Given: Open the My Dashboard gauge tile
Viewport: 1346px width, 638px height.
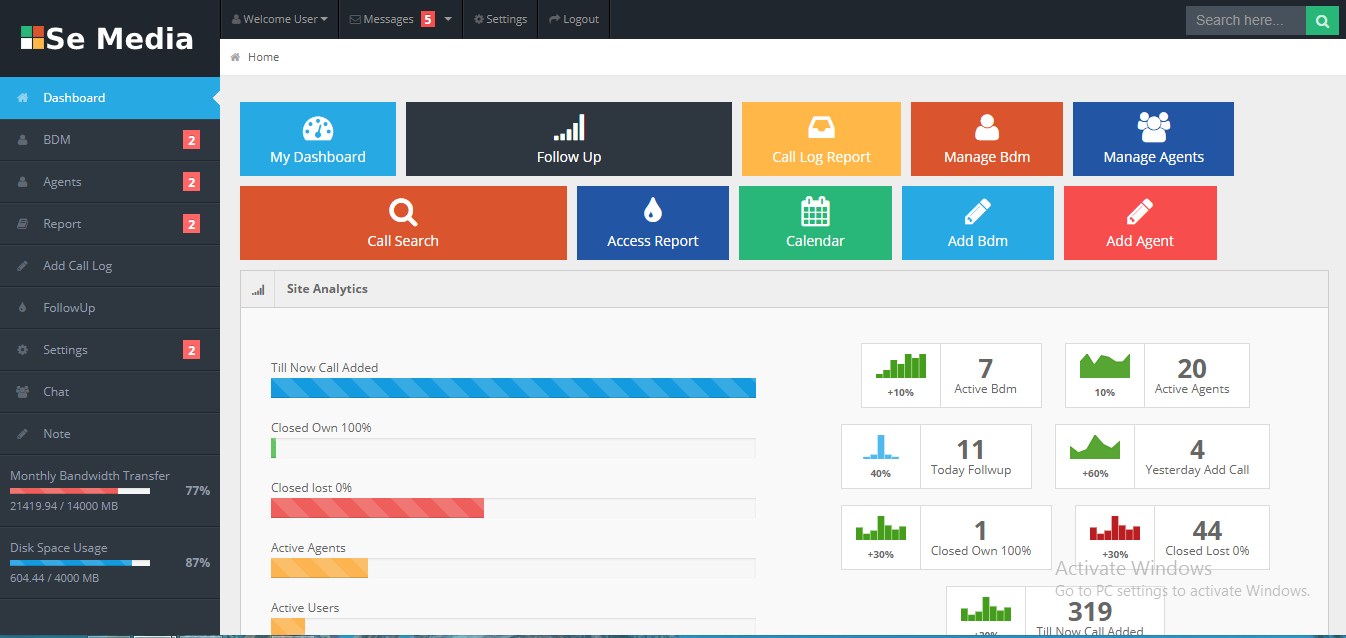Looking at the screenshot, I should (318, 139).
